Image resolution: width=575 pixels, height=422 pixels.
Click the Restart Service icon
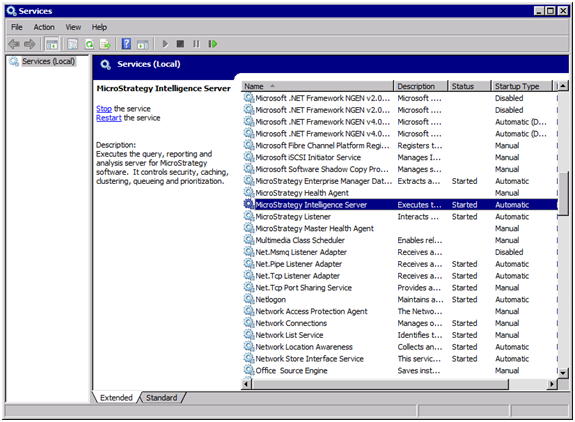click(x=212, y=44)
